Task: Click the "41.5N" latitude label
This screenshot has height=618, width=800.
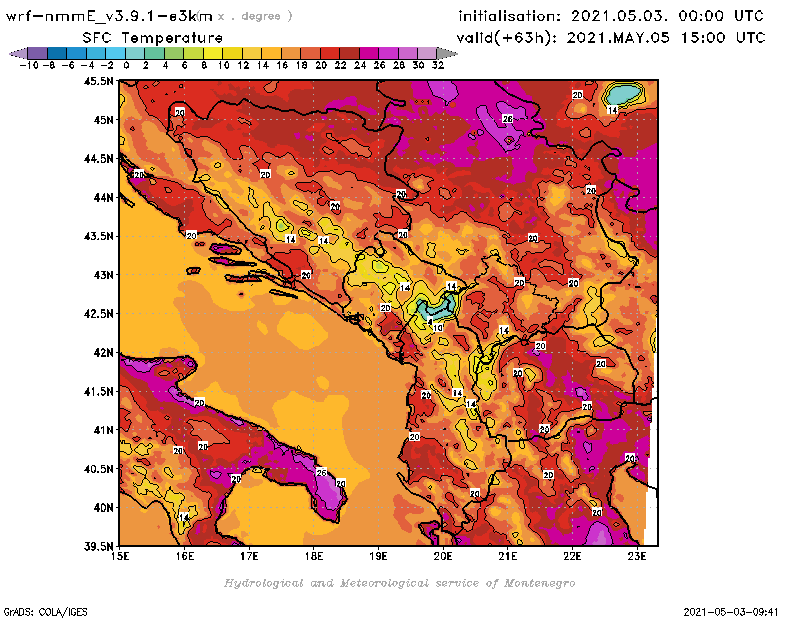Action: click(x=98, y=391)
